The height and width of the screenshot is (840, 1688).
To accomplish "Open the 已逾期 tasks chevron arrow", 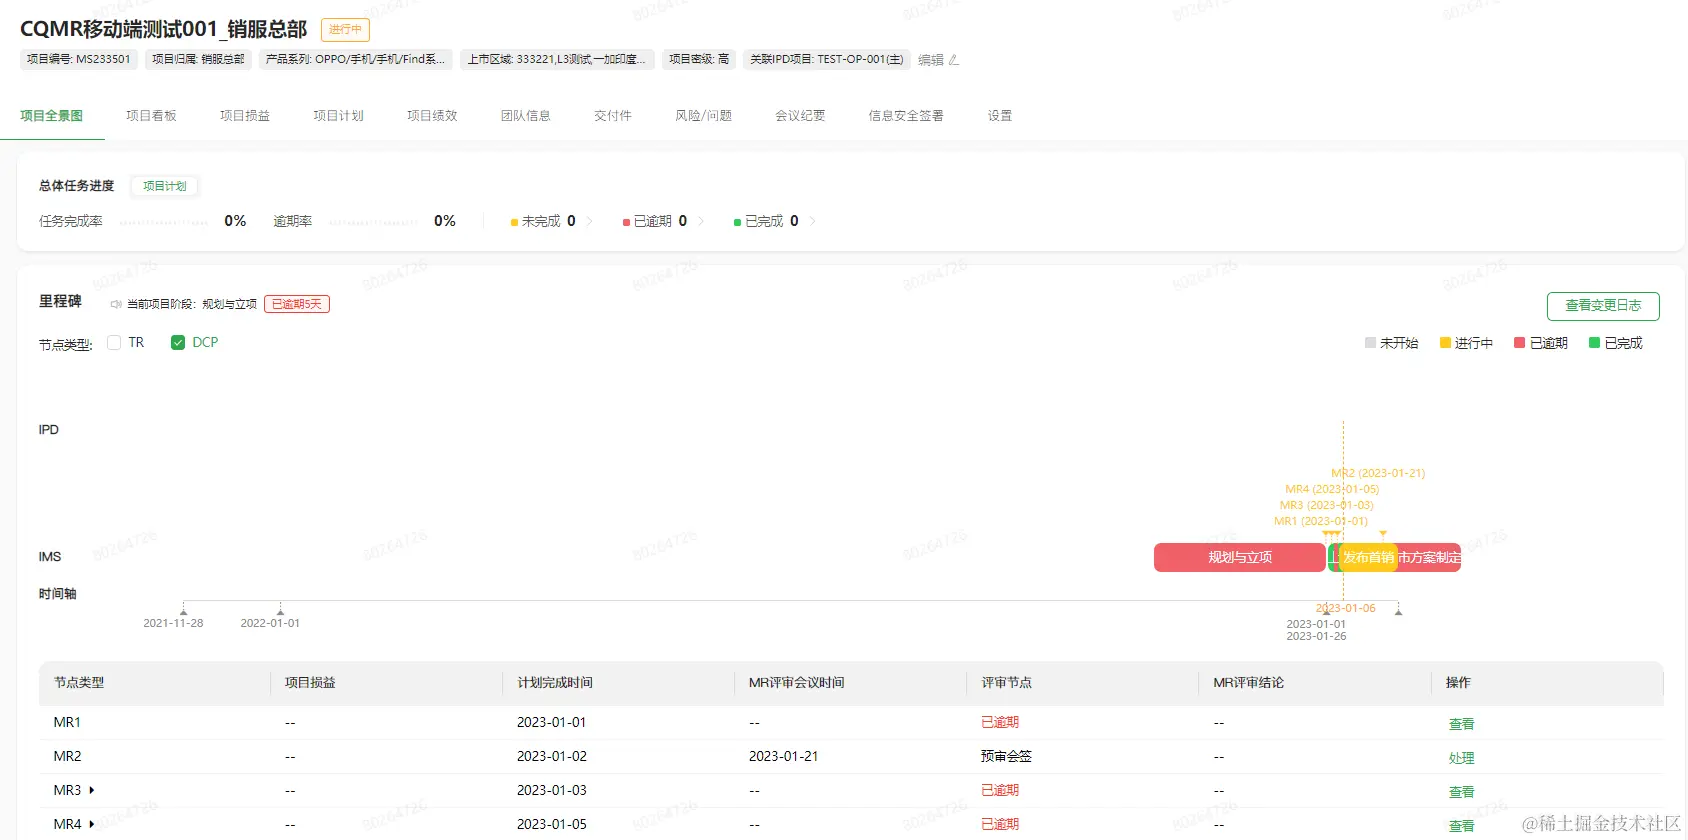I will tap(701, 221).
